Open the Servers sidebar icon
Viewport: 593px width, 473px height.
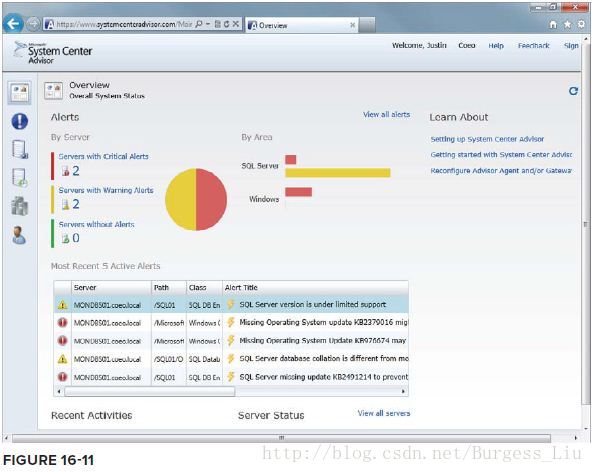[20, 150]
